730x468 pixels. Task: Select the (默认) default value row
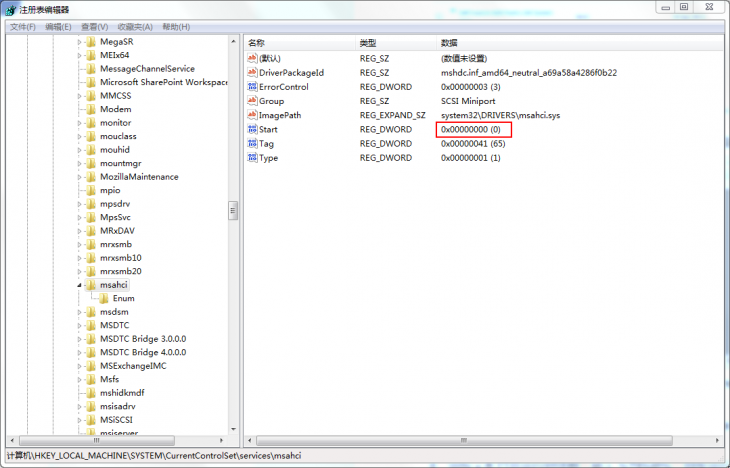(x=270, y=58)
